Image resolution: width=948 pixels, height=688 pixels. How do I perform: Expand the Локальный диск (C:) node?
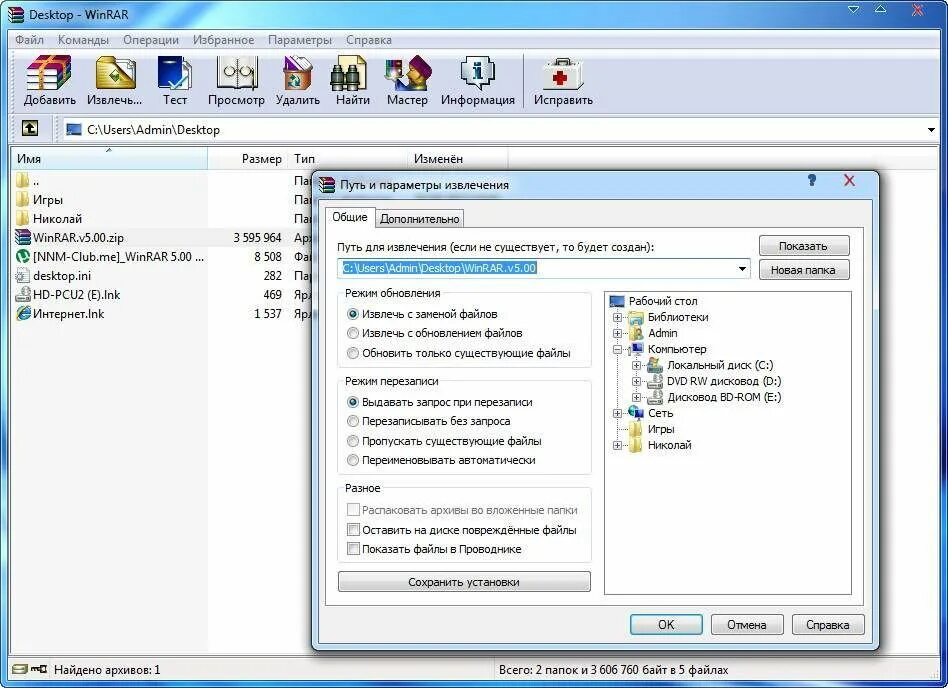click(x=636, y=365)
